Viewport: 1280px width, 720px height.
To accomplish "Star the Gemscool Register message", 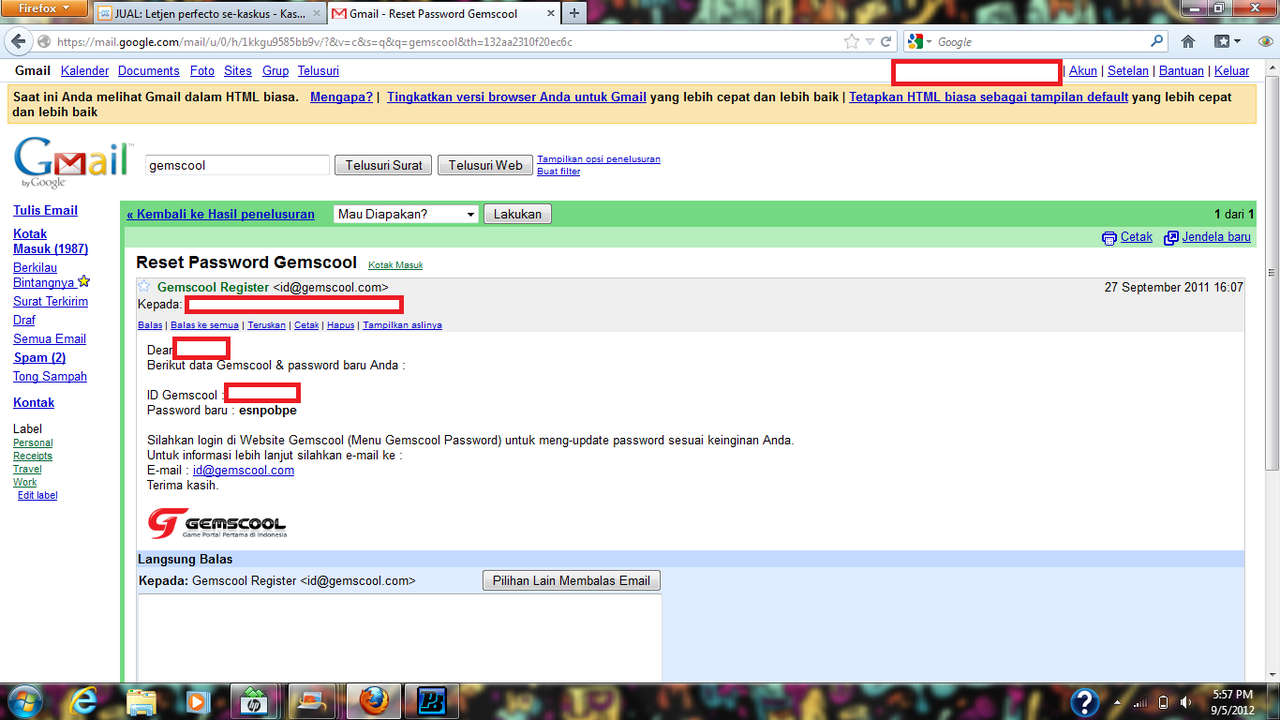I will coord(144,287).
